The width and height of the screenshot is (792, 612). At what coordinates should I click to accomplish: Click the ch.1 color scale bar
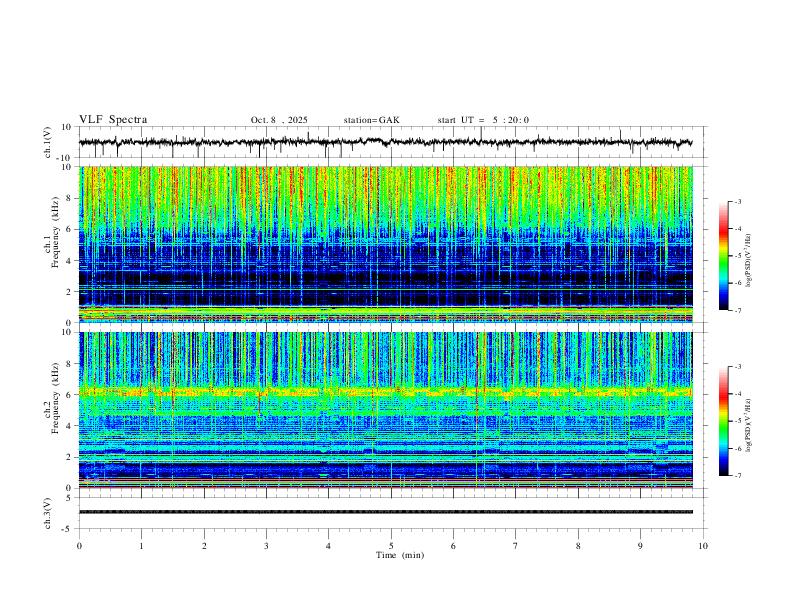tap(724, 256)
